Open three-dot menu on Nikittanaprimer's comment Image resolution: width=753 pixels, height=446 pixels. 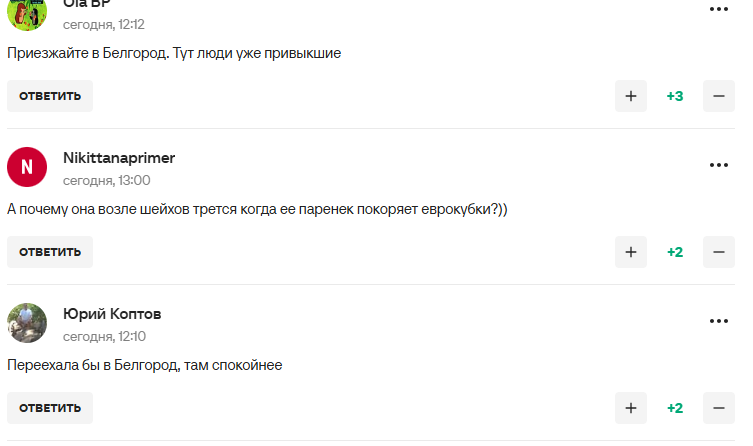click(719, 165)
